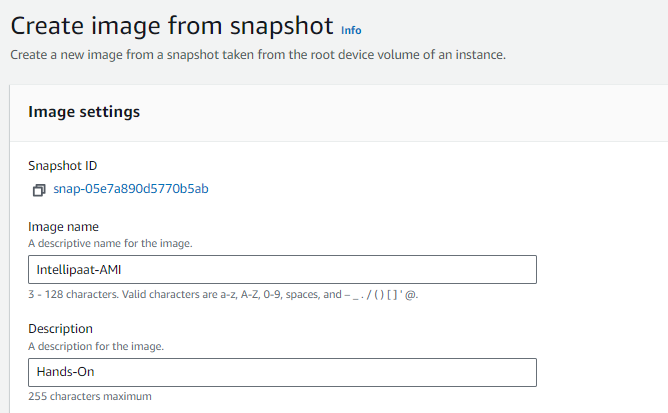The width and height of the screenshot is (668, 413).
Task: Focus the Description field containing Hands-On
Action: coord(282,372)
